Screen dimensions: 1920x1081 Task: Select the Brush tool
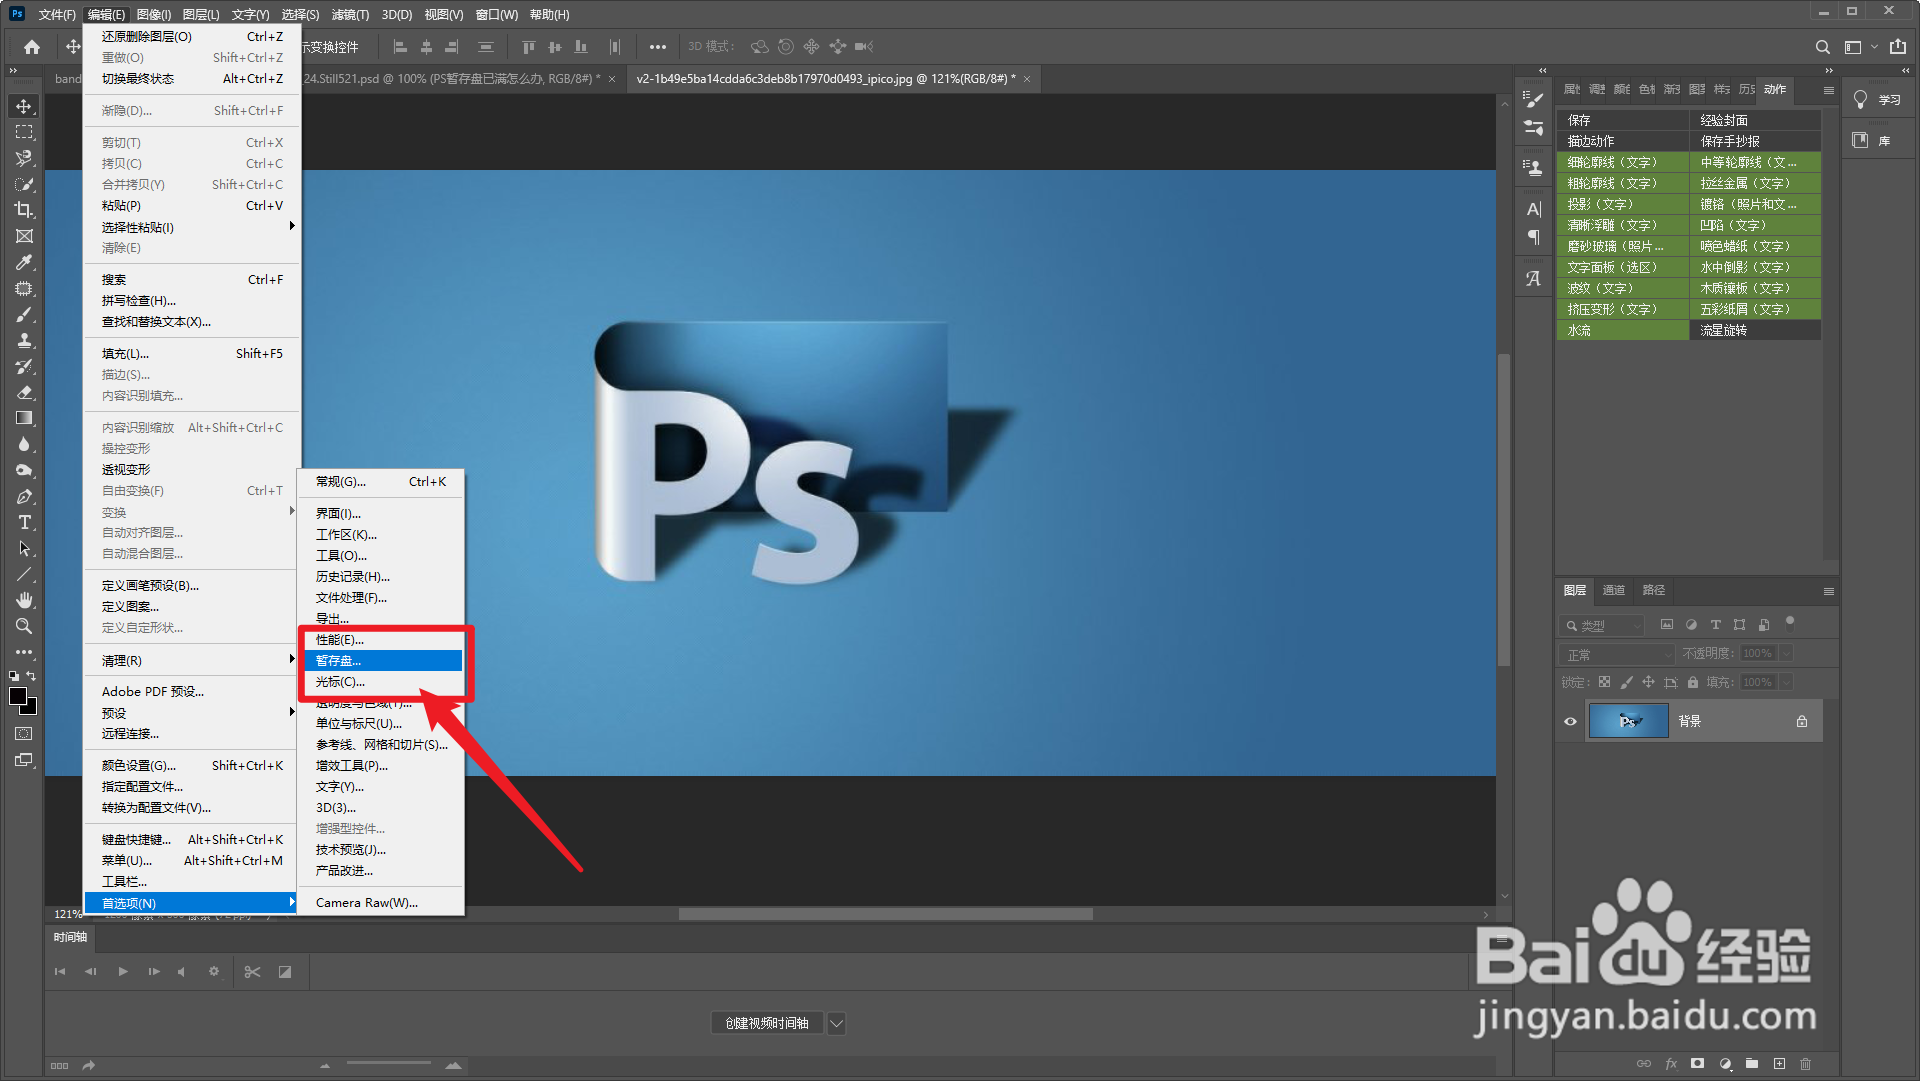pos(24,314)
